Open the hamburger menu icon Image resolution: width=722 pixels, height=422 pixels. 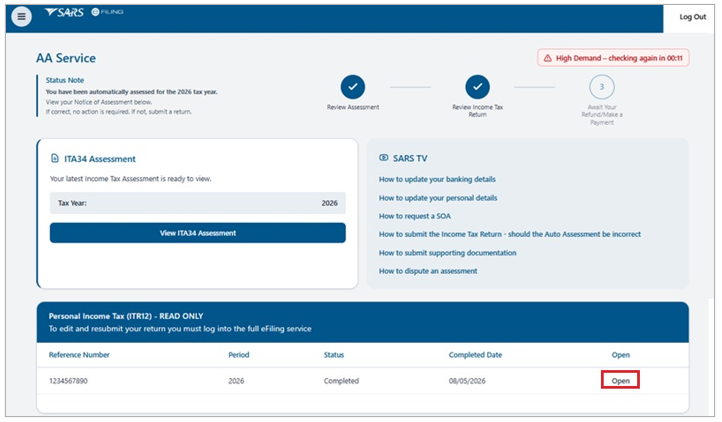(x=21, y=17)
